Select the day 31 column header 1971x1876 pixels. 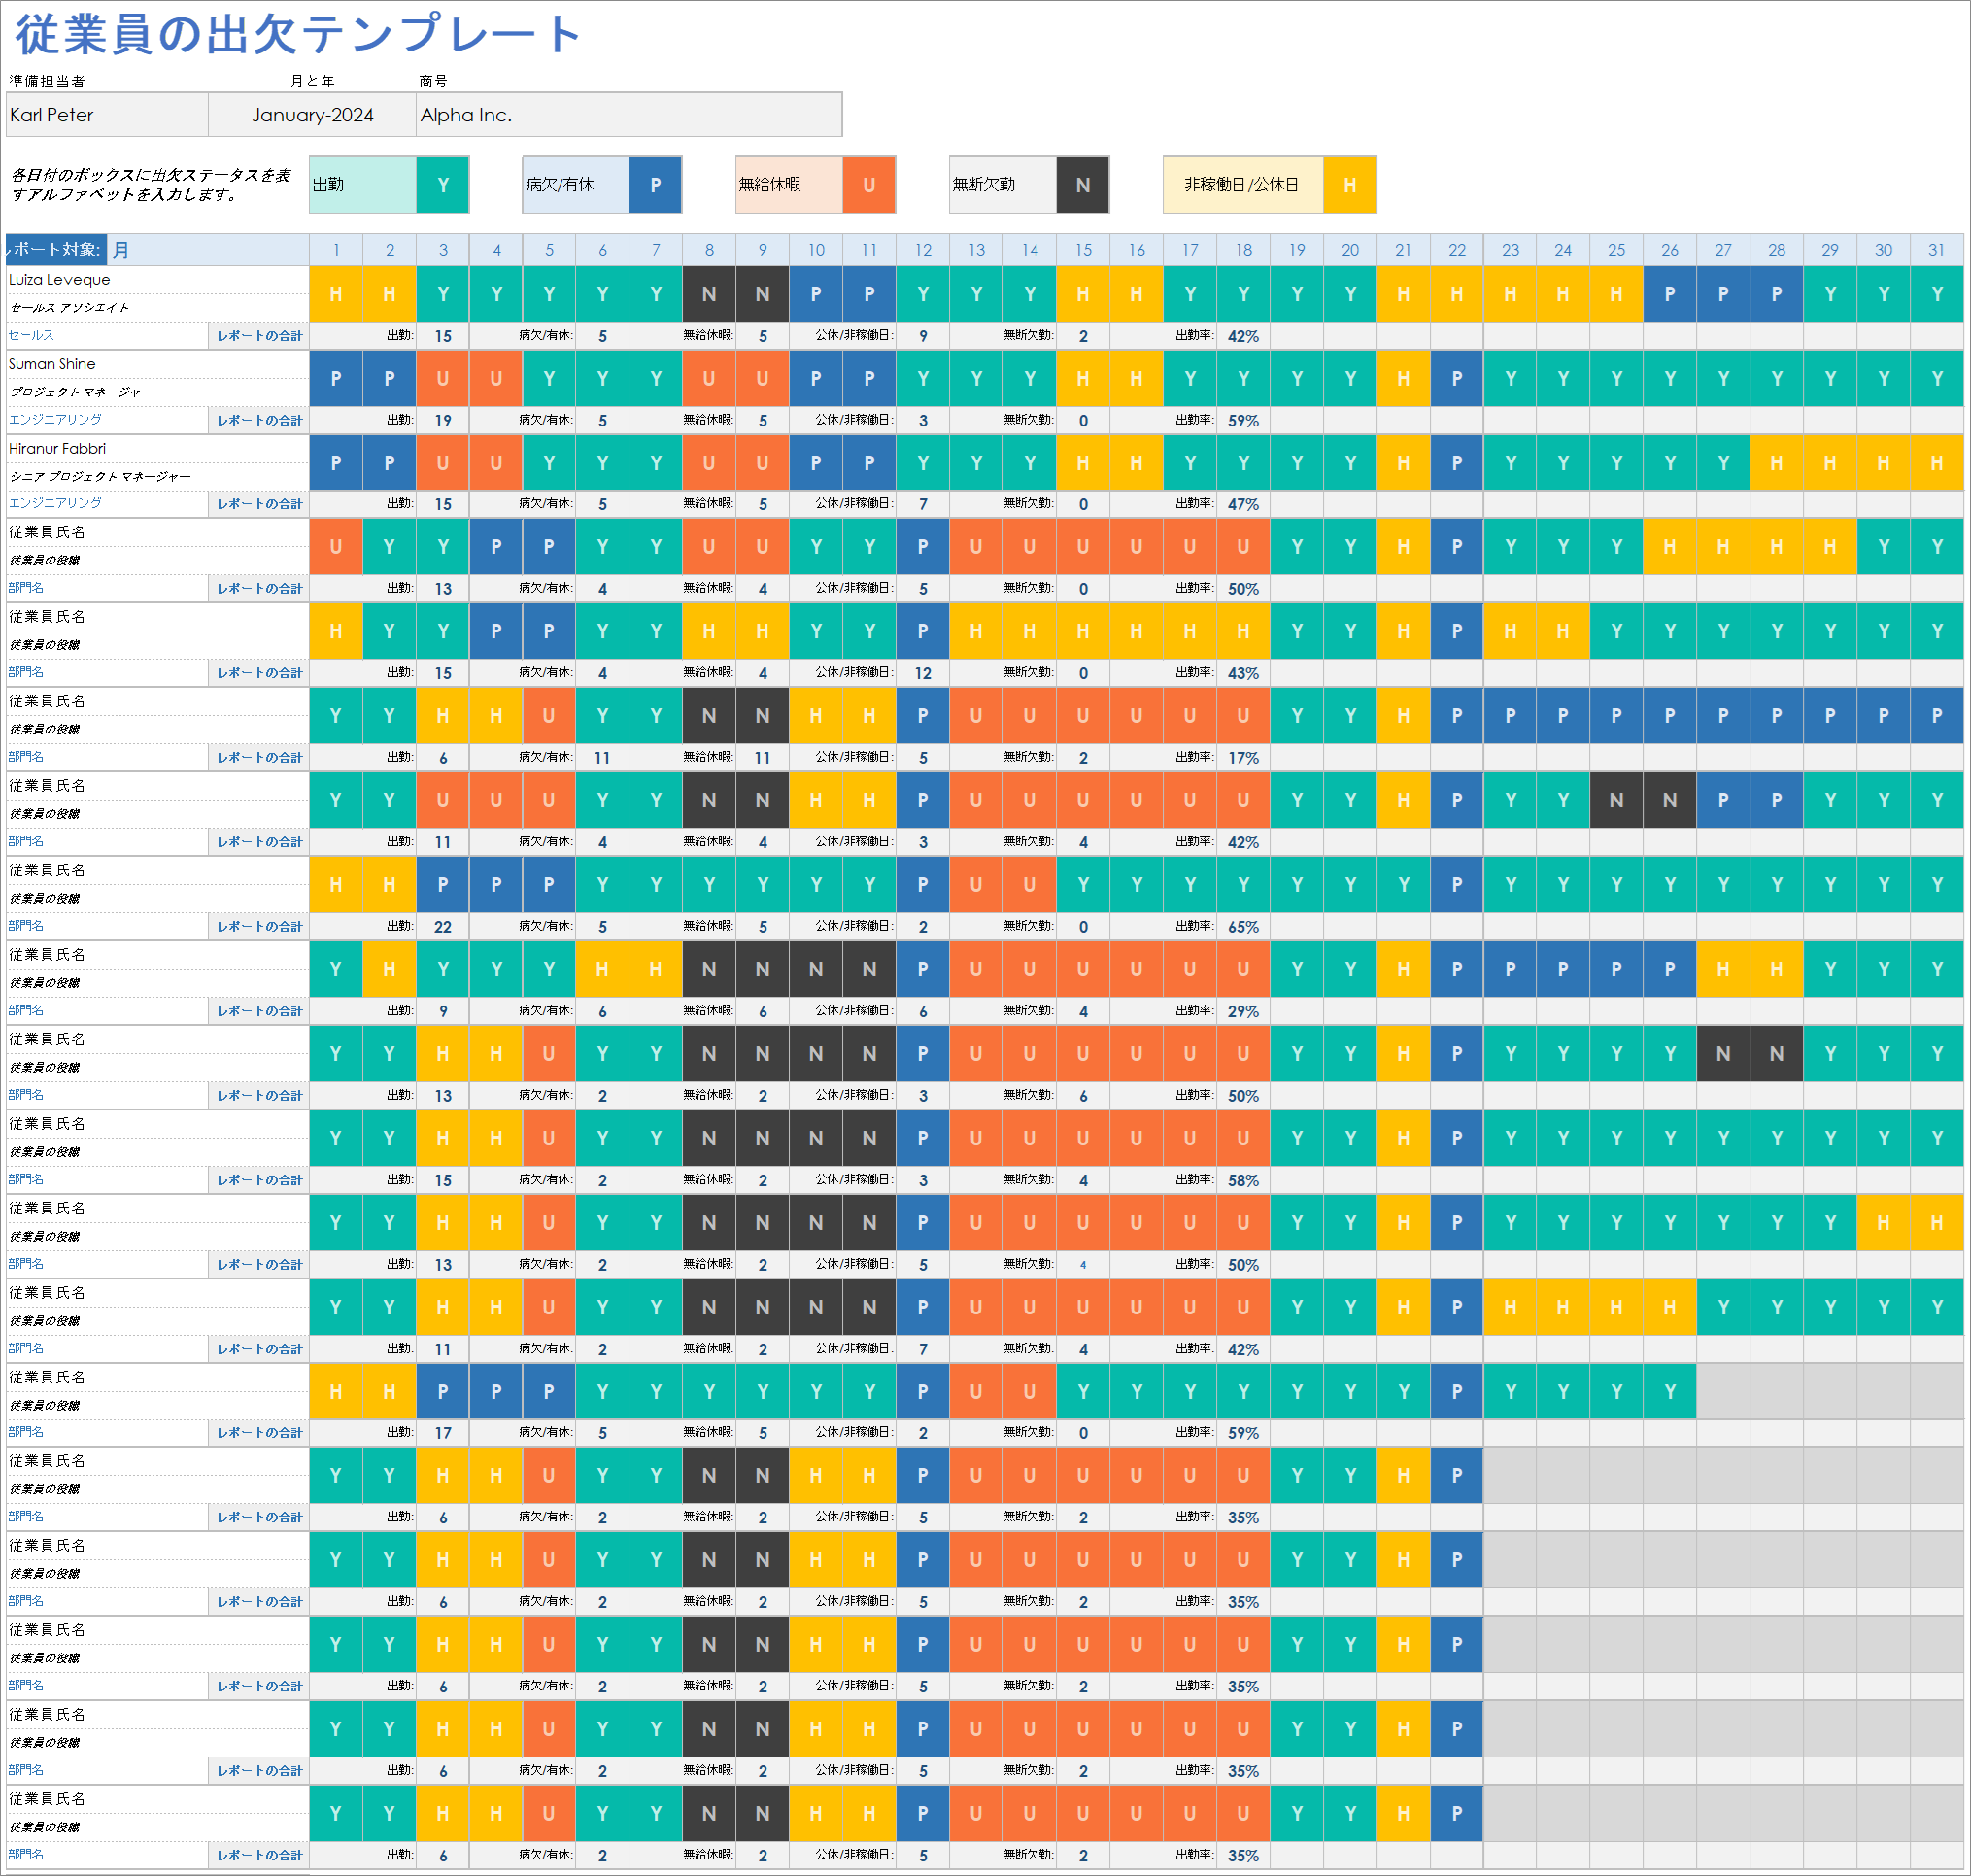pos(1937,250)
